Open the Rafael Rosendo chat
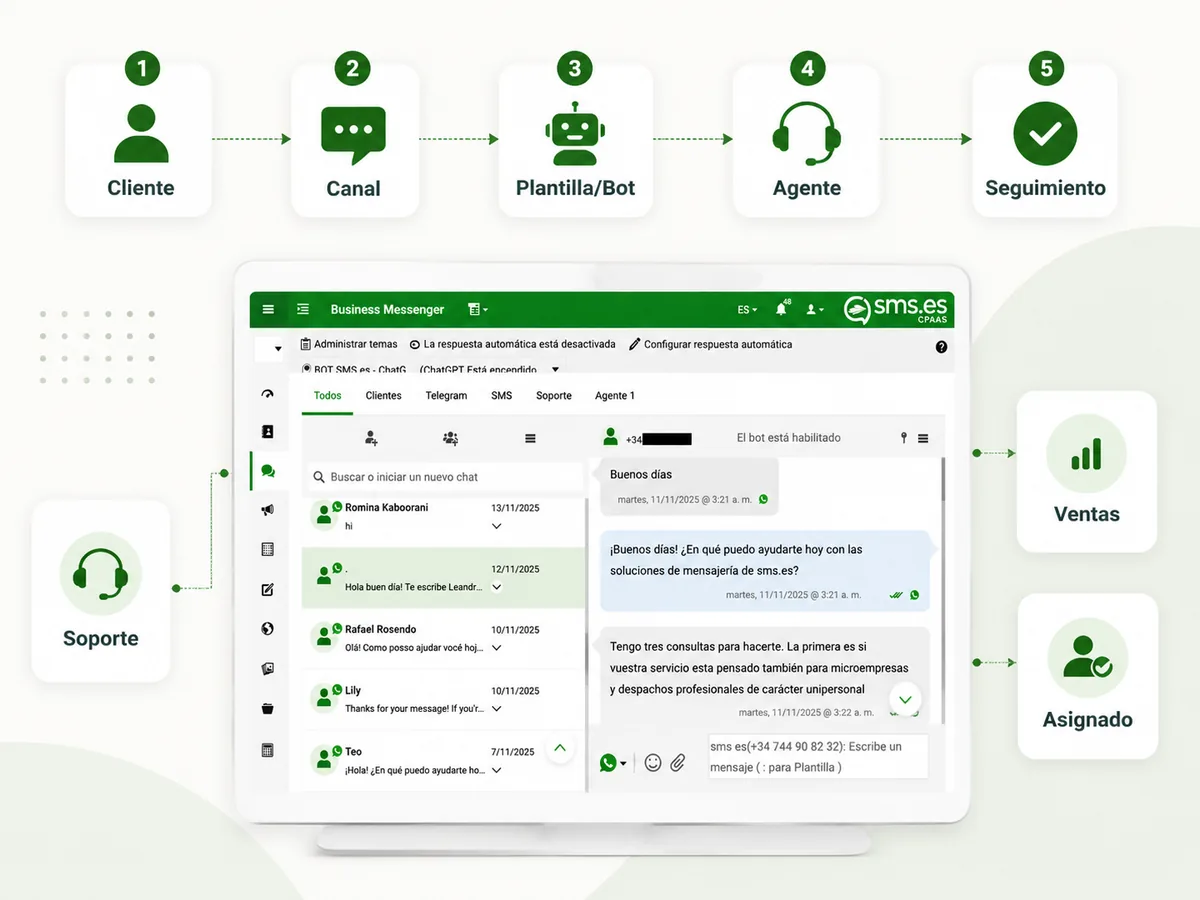 click(x=444, y=639)
